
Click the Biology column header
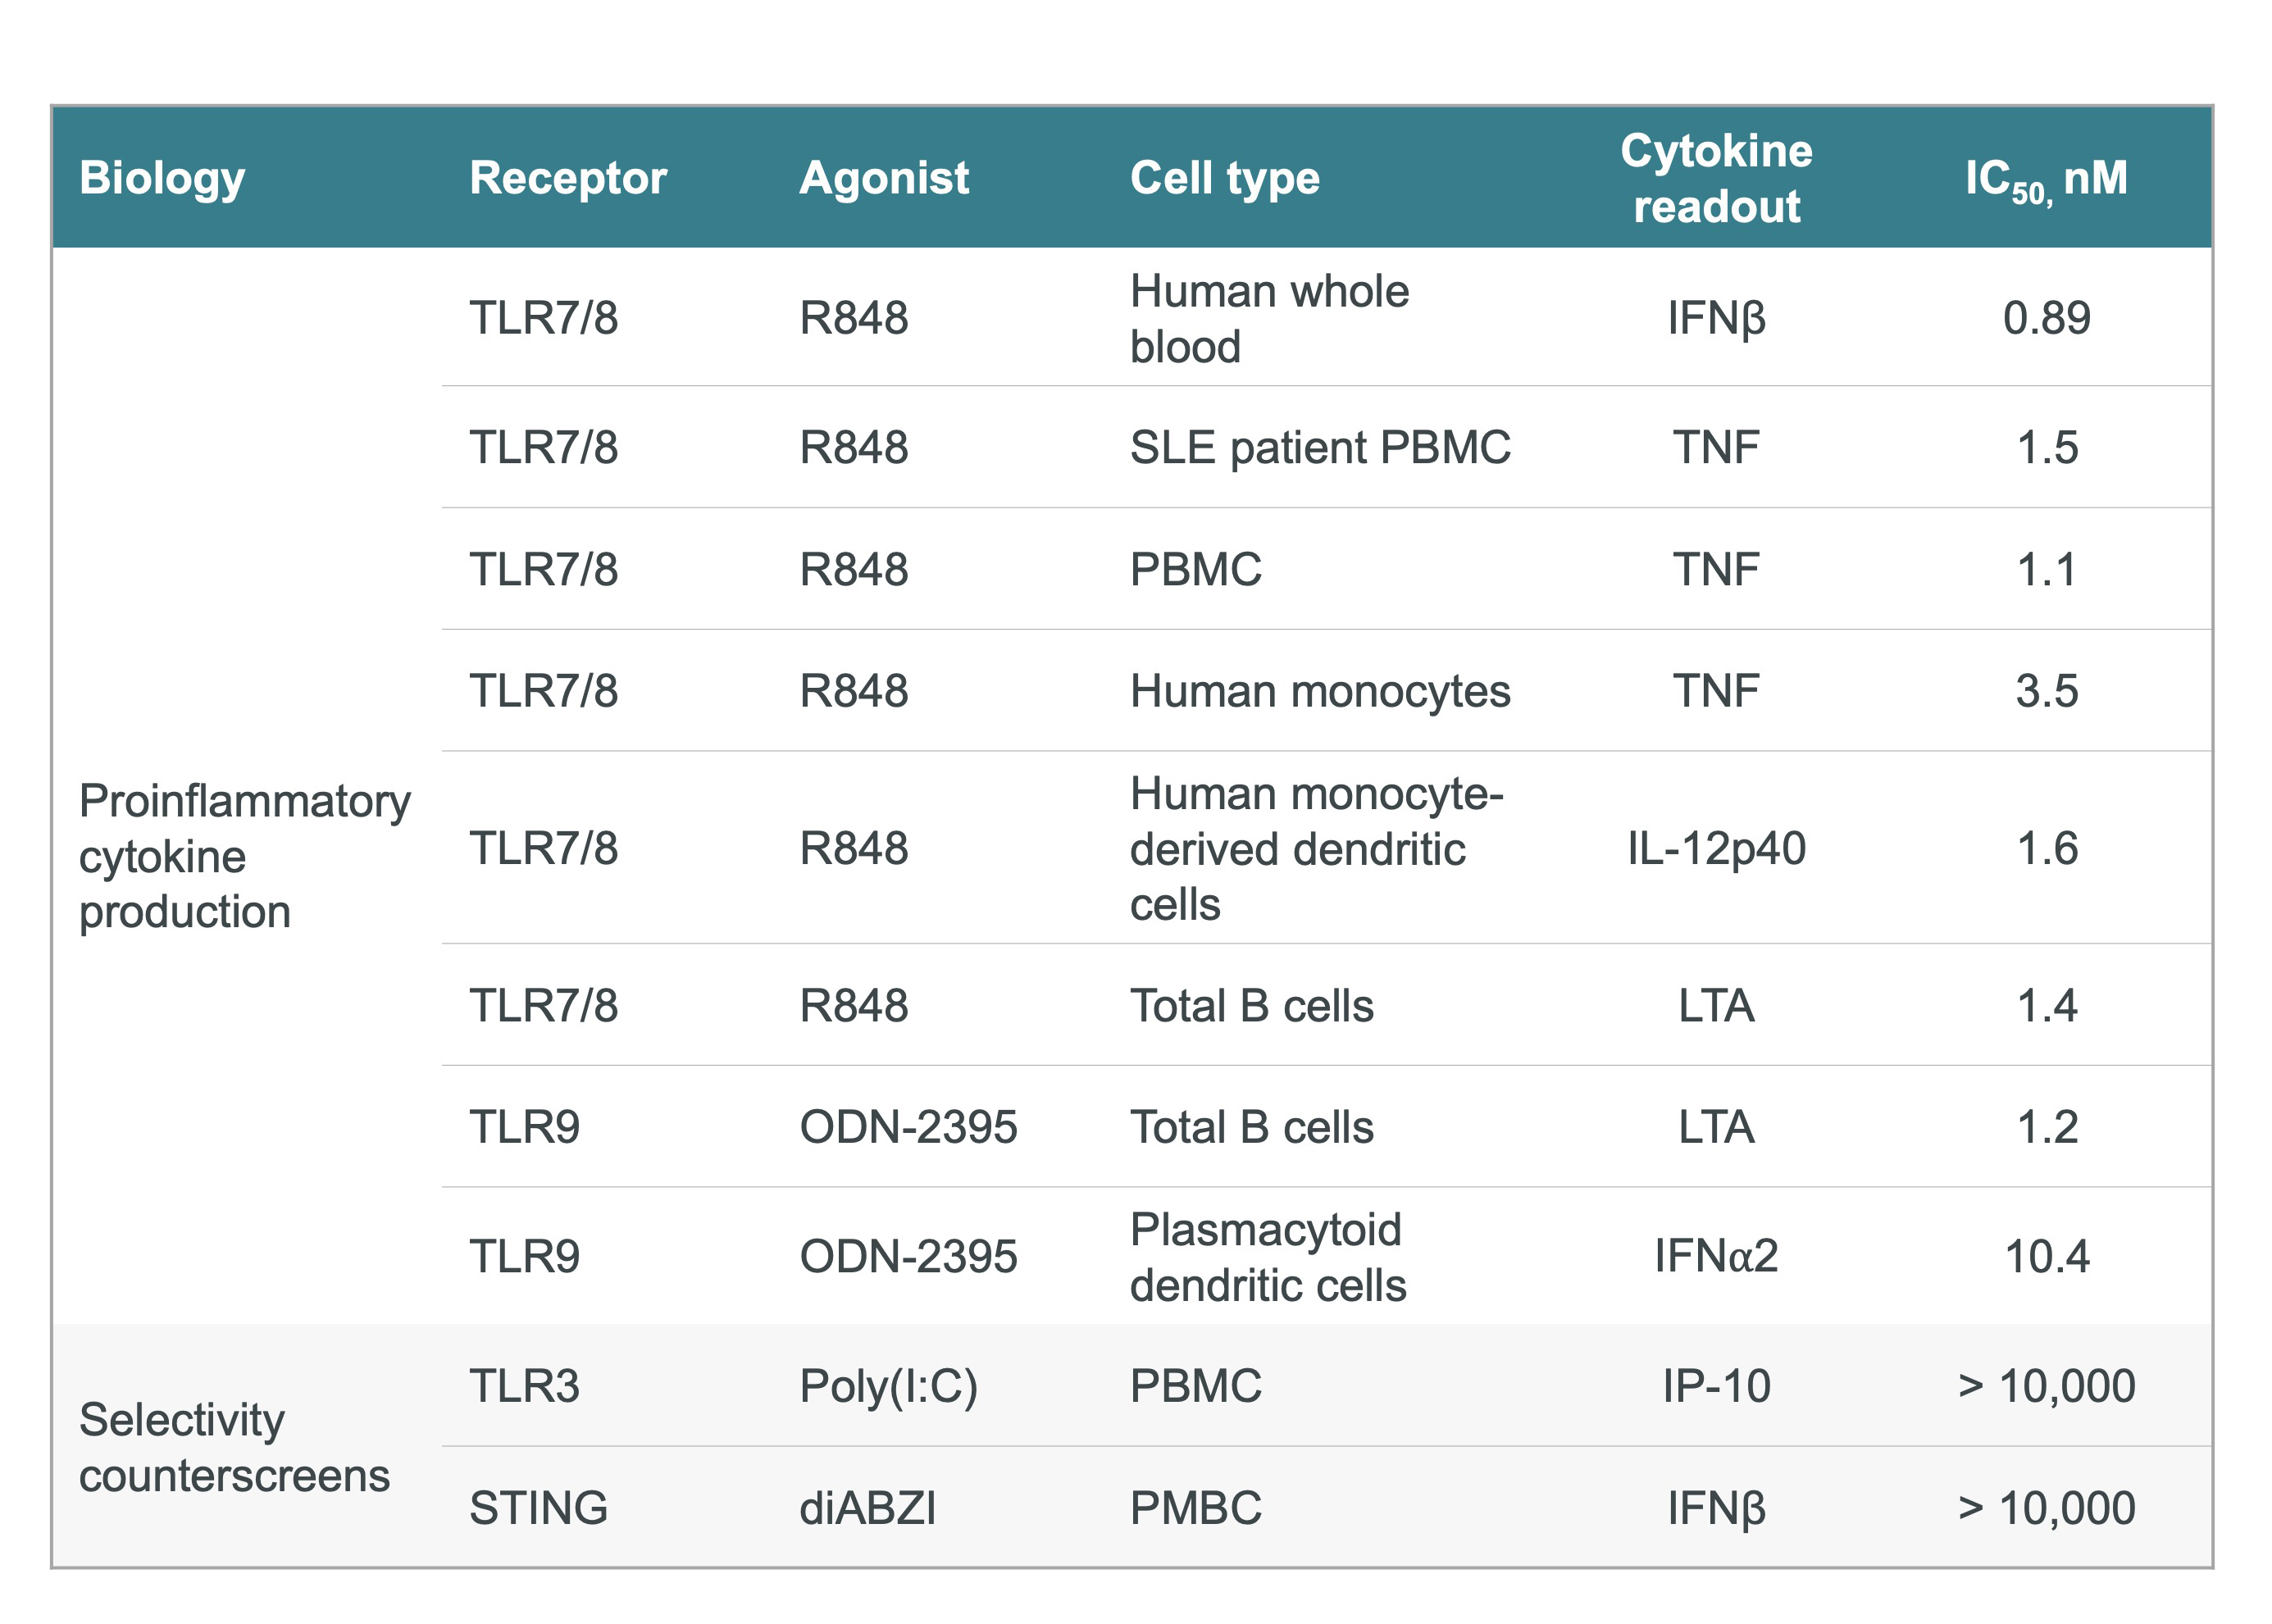click(x=162, y=179)
